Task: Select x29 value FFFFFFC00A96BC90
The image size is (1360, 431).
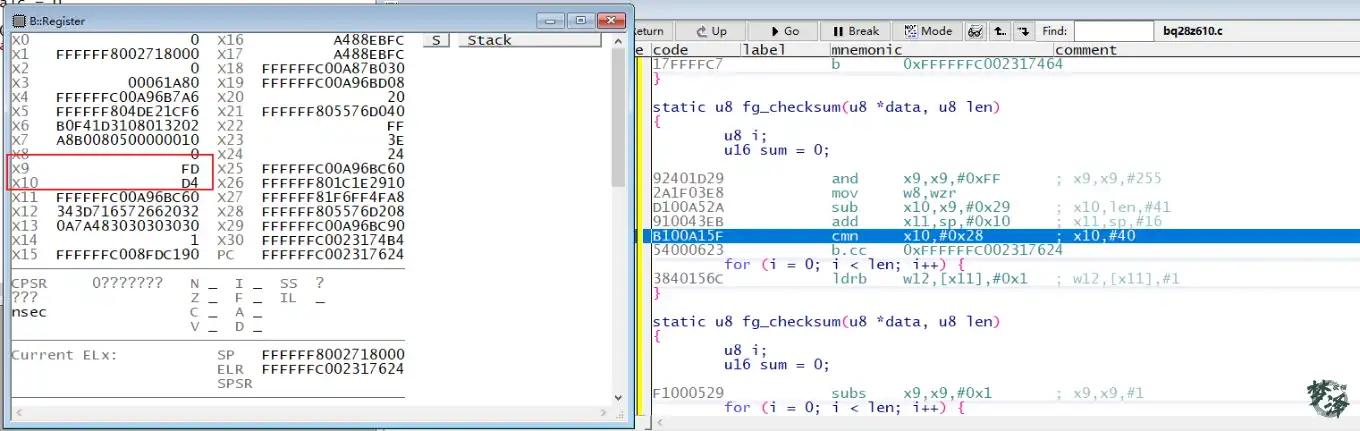Action: (x=333, y=226)
